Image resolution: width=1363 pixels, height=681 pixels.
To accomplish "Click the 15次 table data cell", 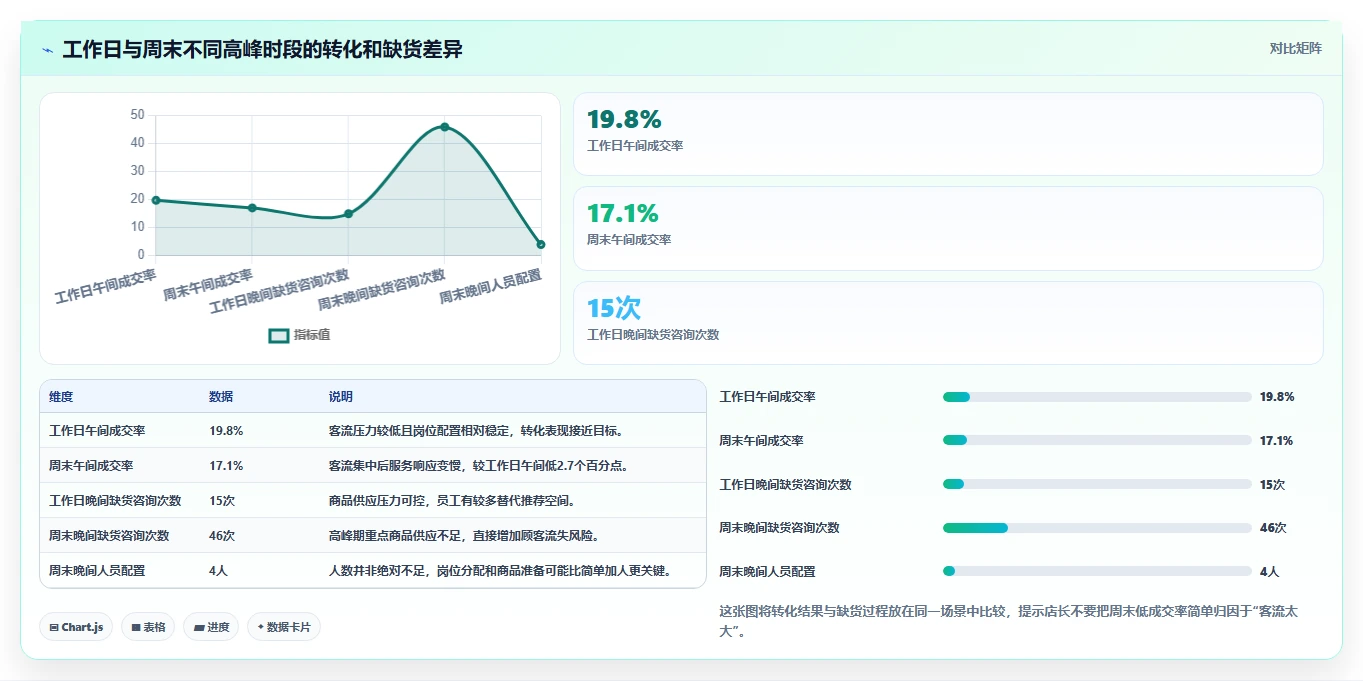I will [222, 501].
